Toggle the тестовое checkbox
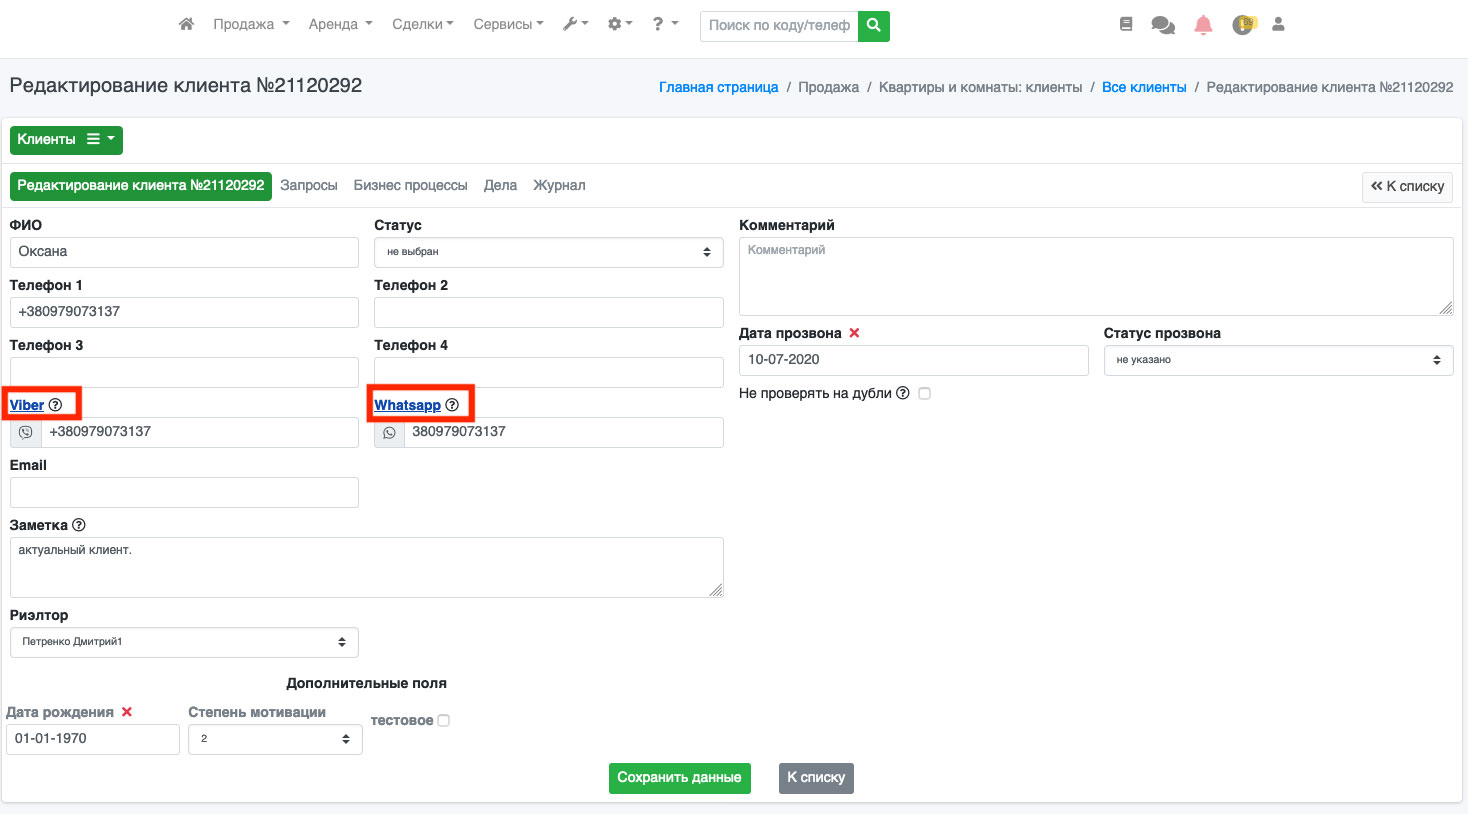The height and width of the screenshot is (814, 1468). pyautogui.click(x=443, y=720)
